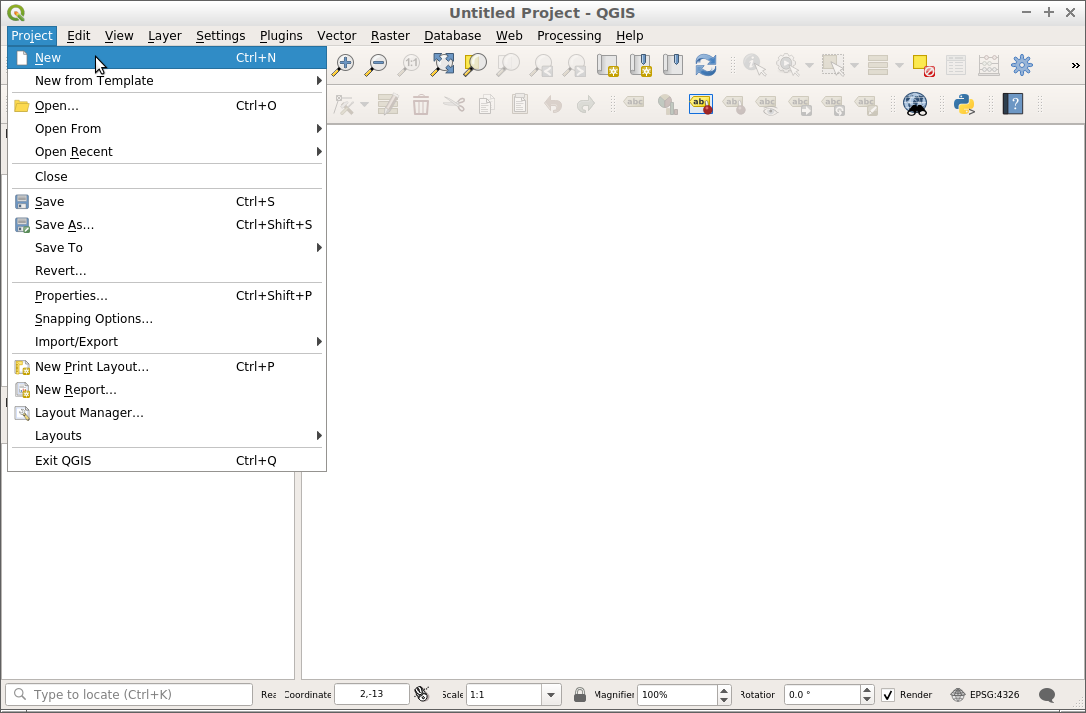Open the Database menu
This screenshot has width=1086, height=713.
point(452,35)
